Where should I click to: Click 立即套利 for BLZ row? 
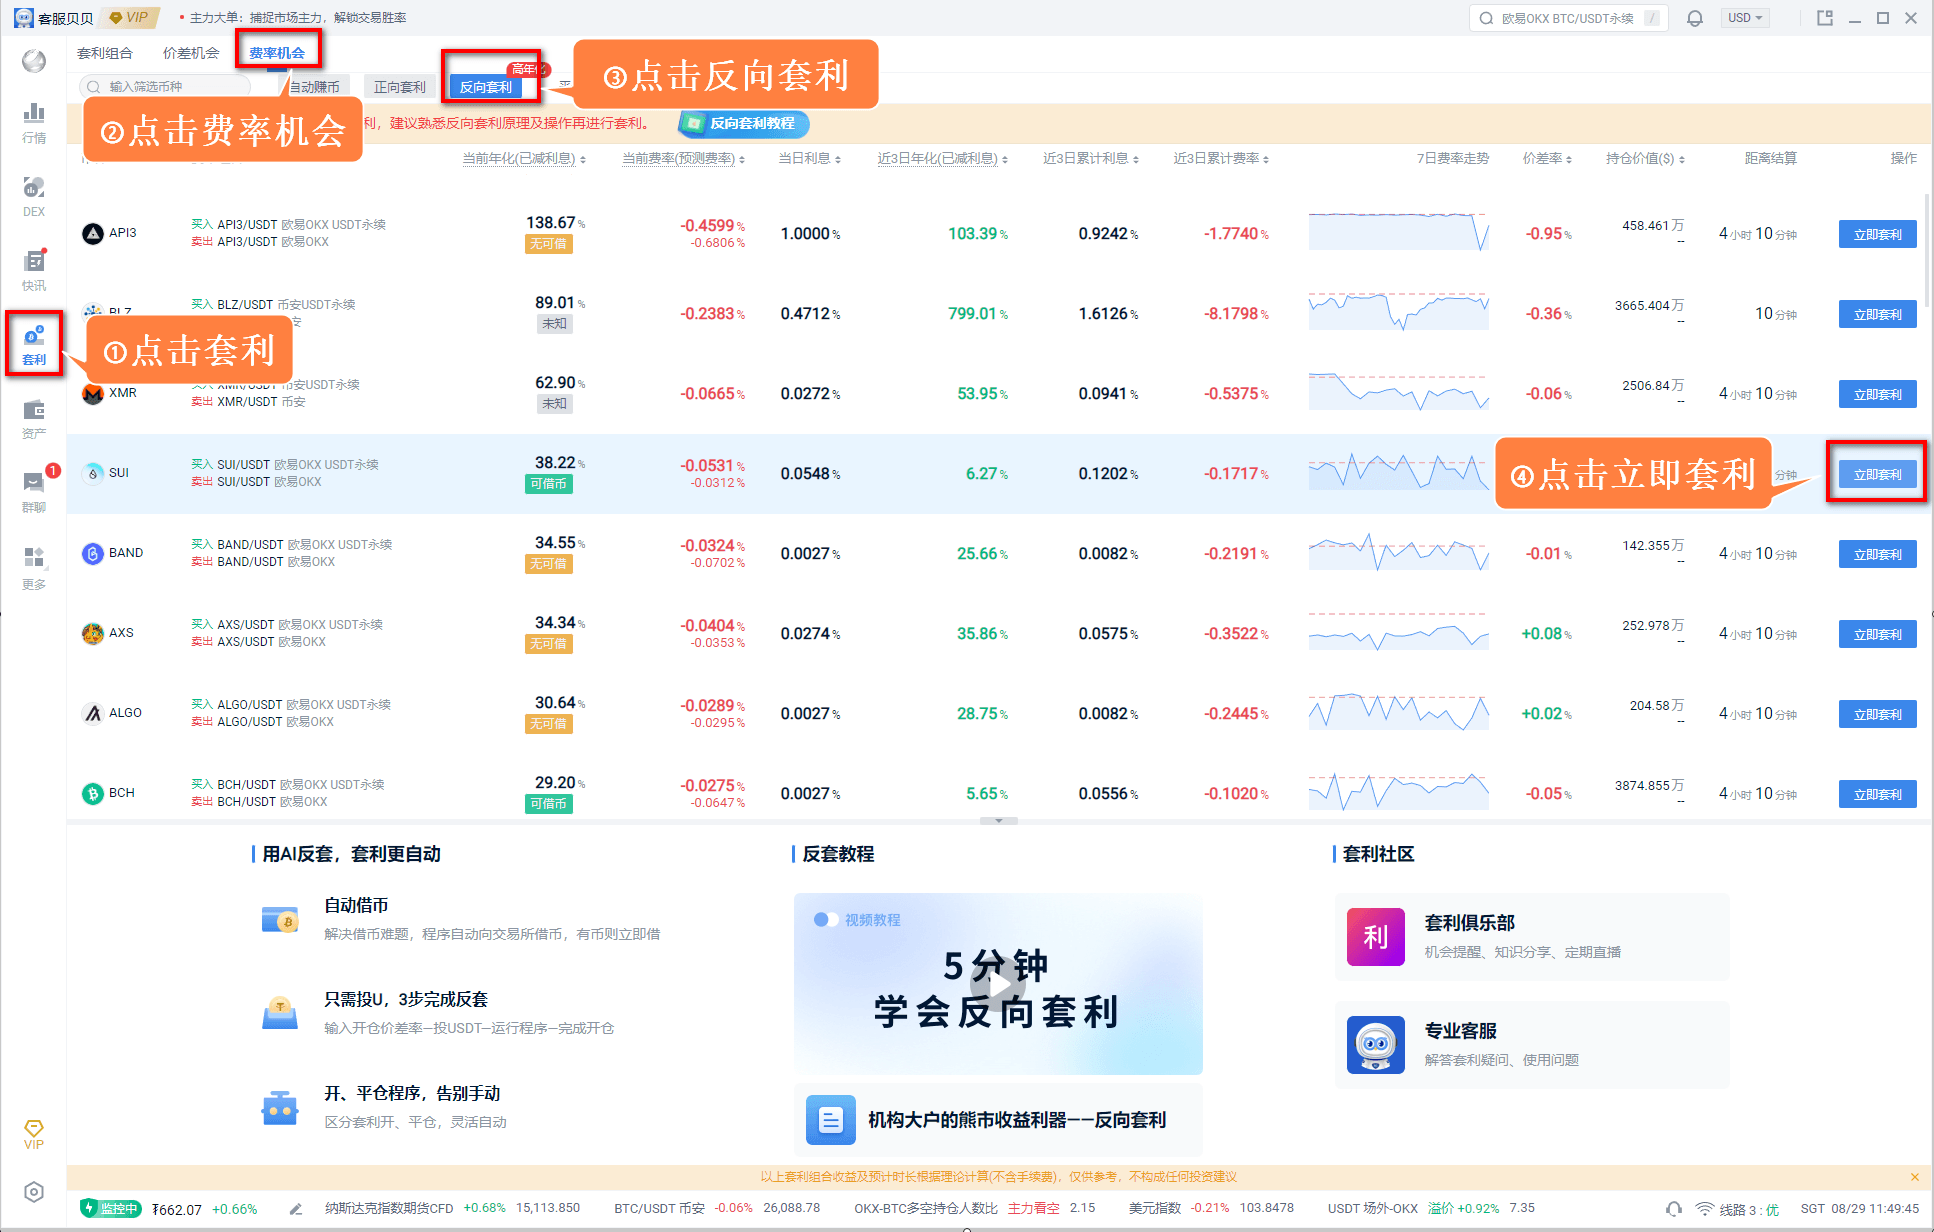pos(1878,314)
